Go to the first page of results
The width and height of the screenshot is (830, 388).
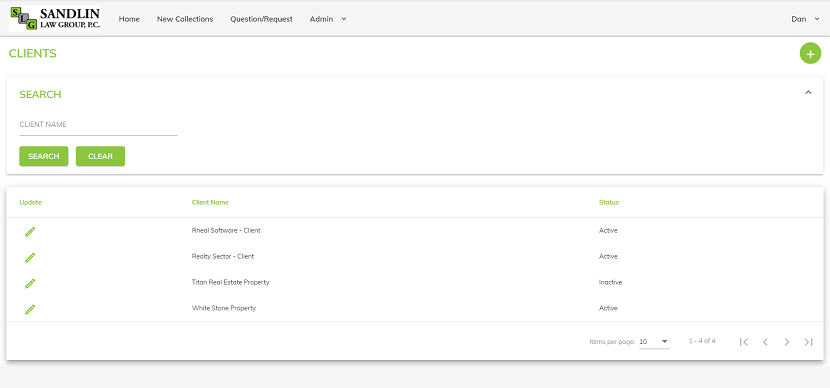(x=744, y=342)
